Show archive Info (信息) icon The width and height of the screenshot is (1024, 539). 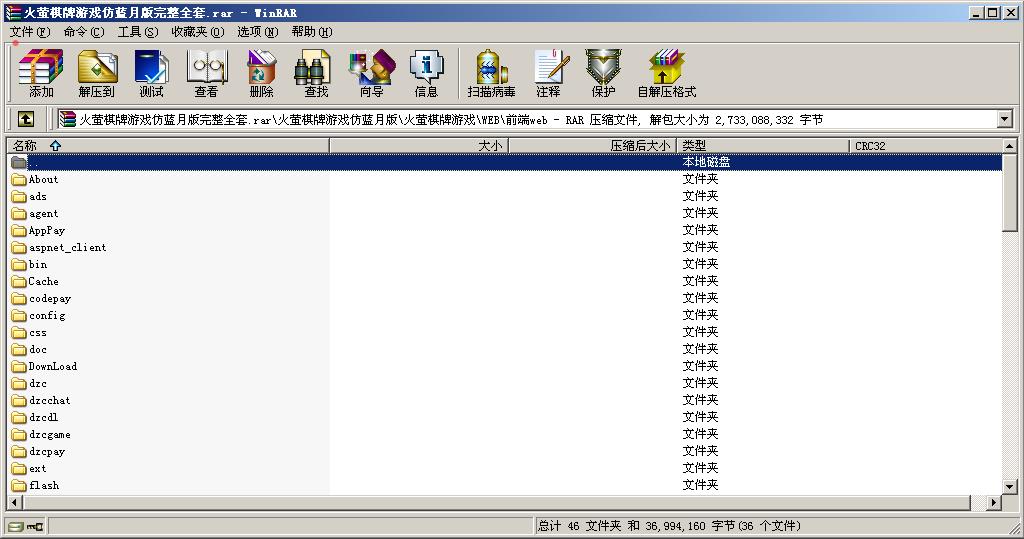[426, 74]
